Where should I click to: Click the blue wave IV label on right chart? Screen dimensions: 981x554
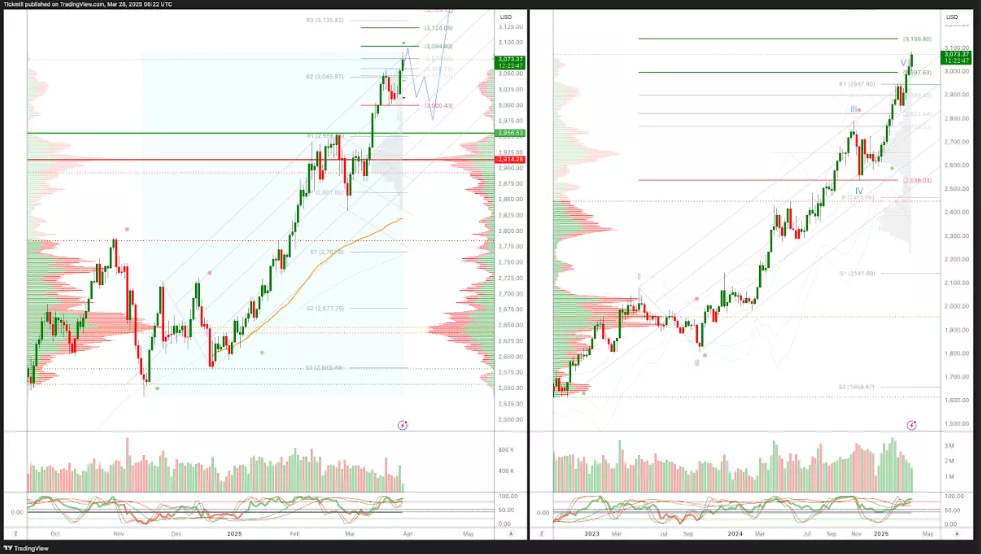[x=858, y=189]
